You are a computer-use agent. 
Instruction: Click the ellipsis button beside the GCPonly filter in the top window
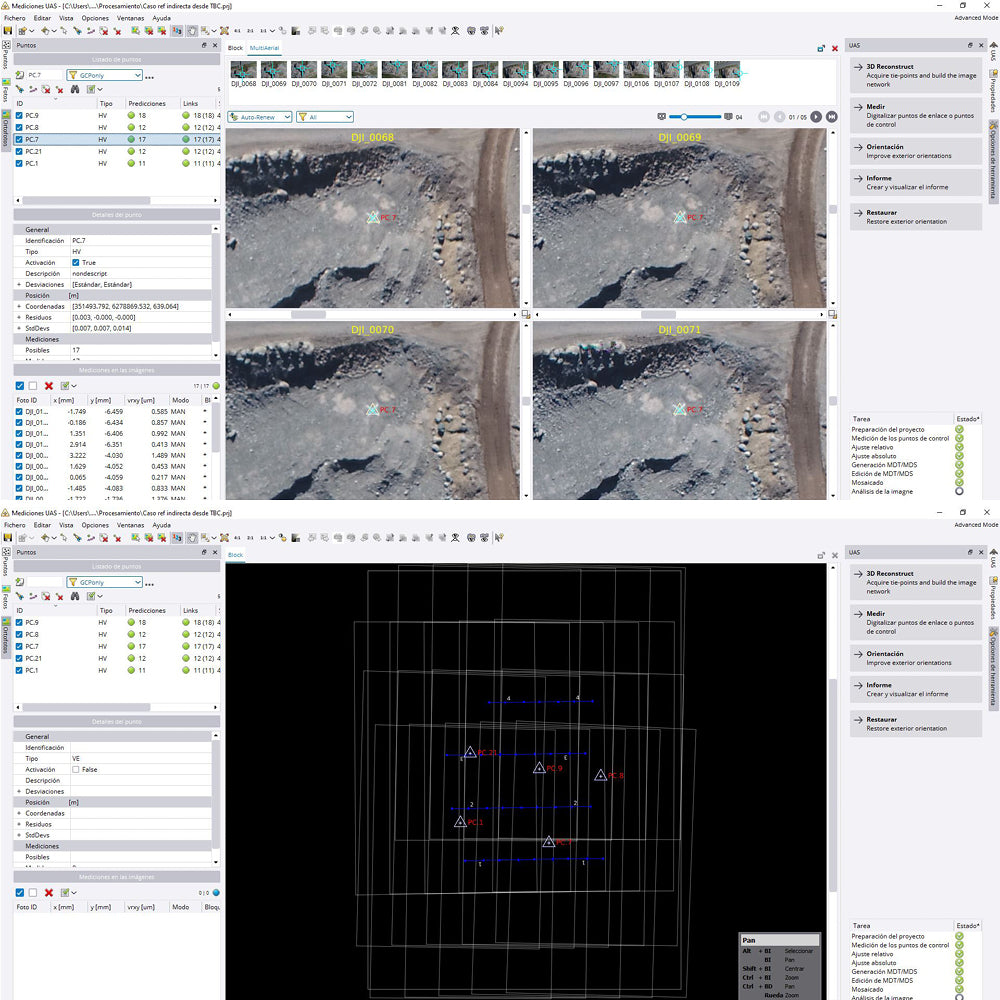point(149,77)
